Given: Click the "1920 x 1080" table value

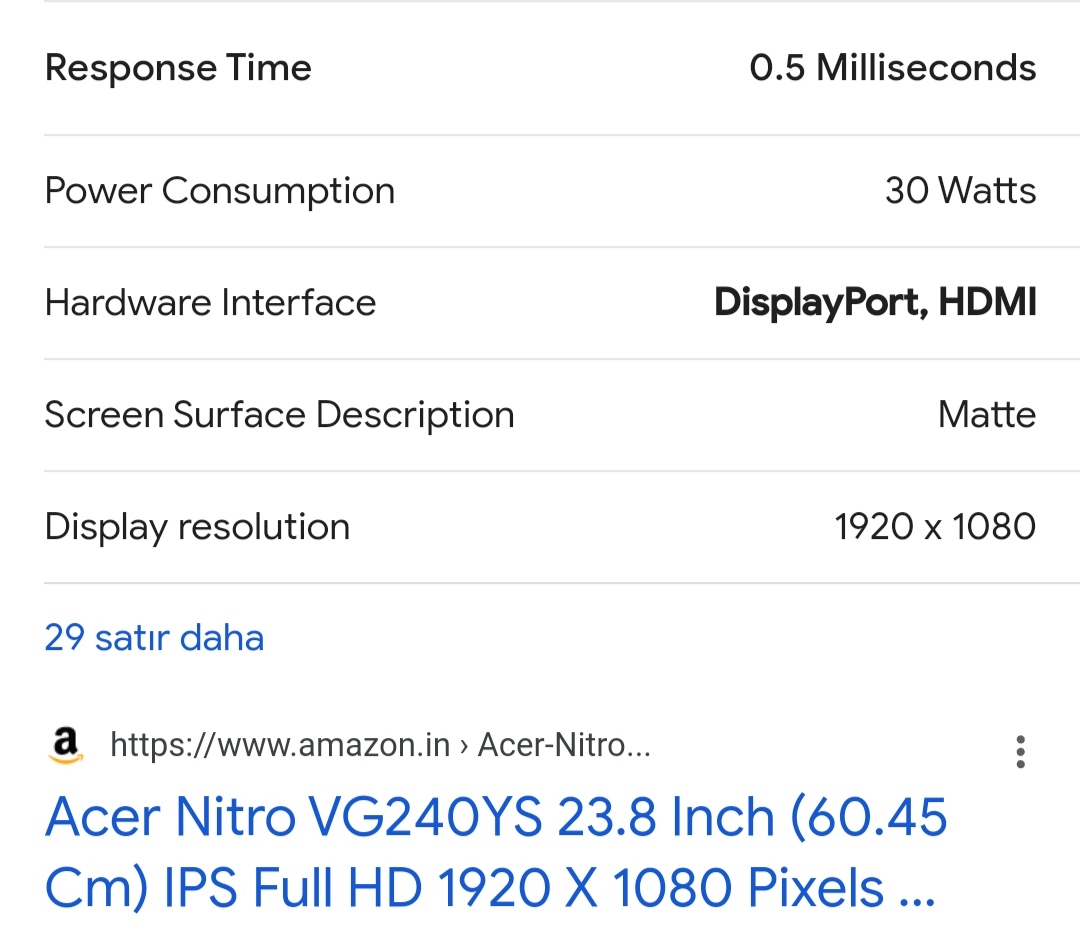Looking at the screenshot, I should click(x=935, y=527).
